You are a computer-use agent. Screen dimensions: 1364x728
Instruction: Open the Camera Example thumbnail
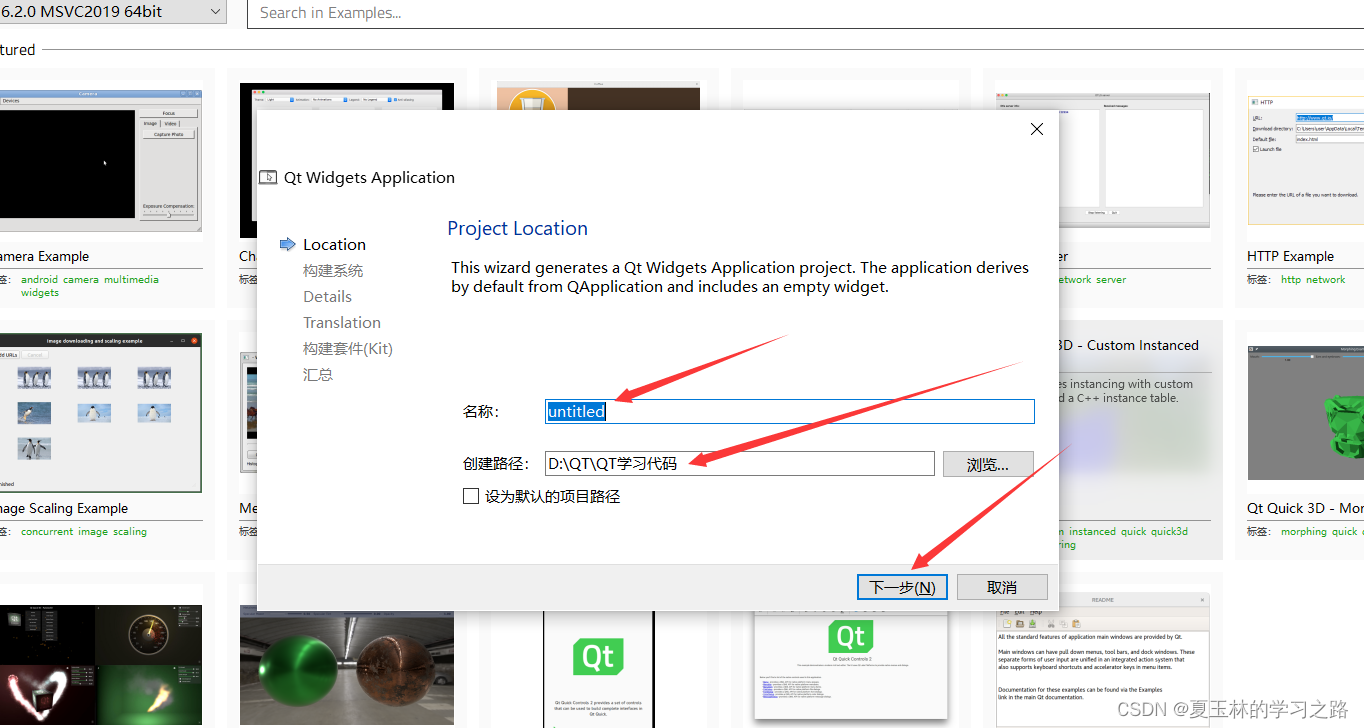tap(100, 161)
